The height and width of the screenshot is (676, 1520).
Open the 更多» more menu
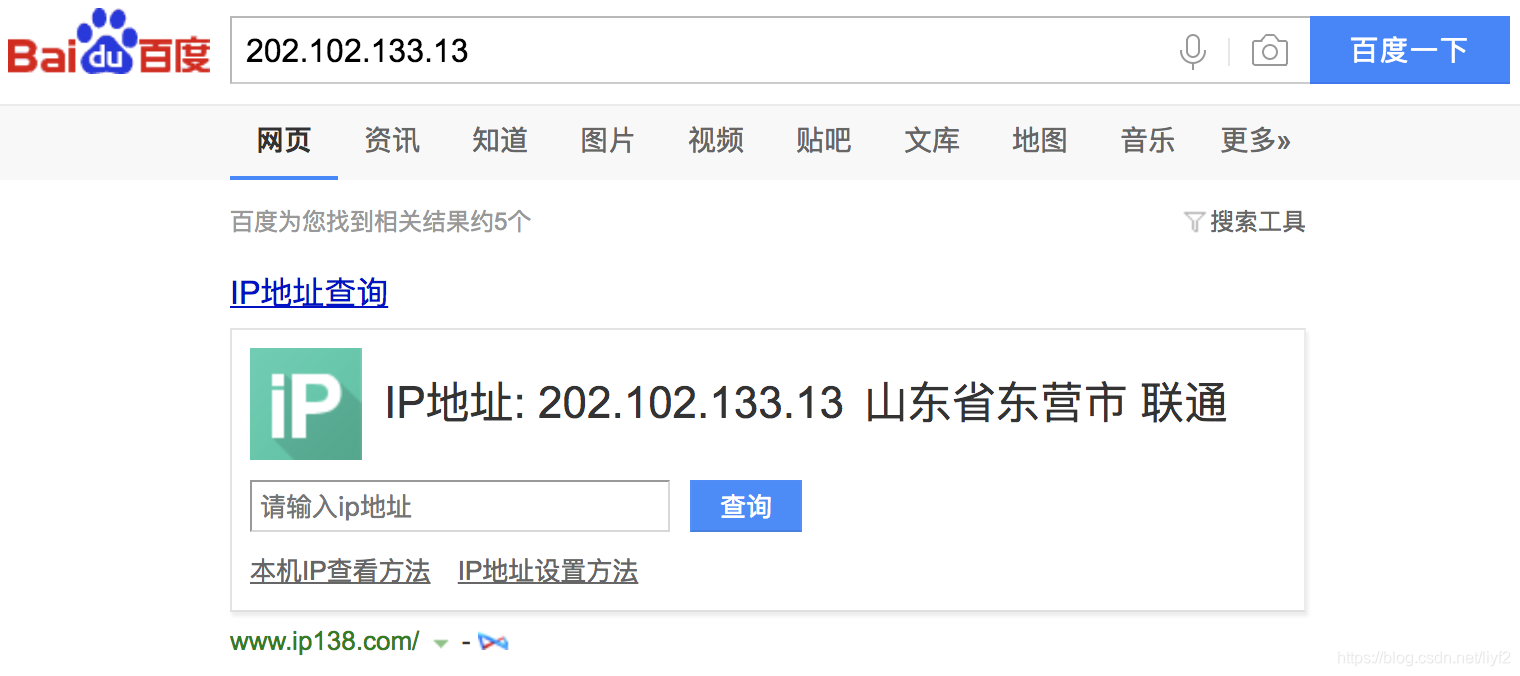(x=1255, y=141)
